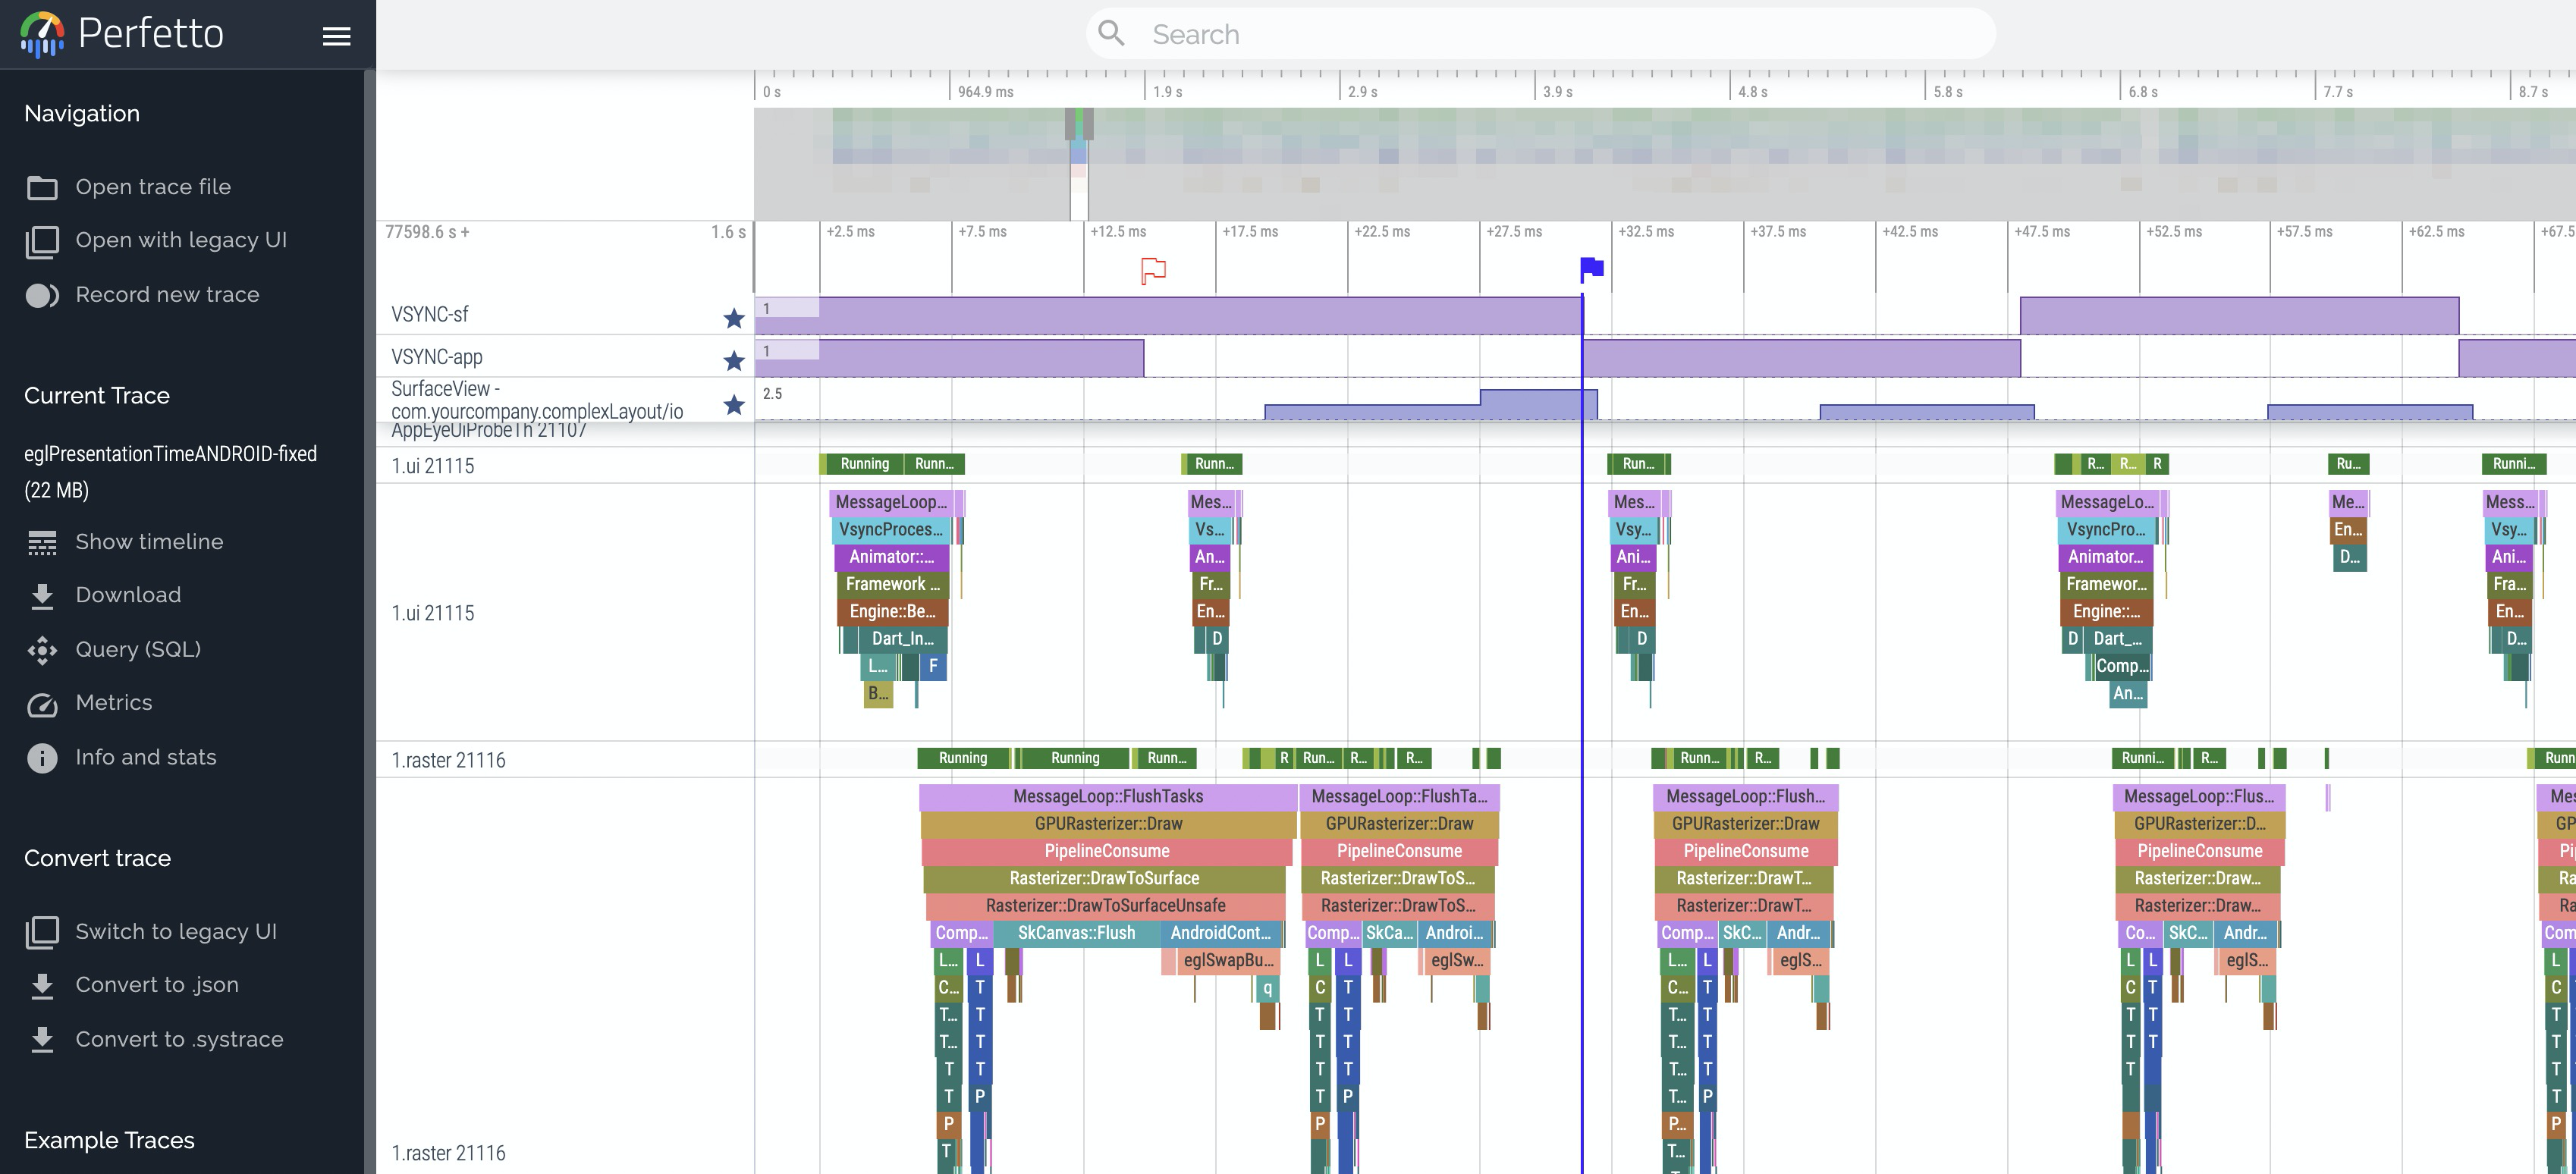Click the Open trace file folder icon
The image size is (2576, 1174).
[42, 187]
